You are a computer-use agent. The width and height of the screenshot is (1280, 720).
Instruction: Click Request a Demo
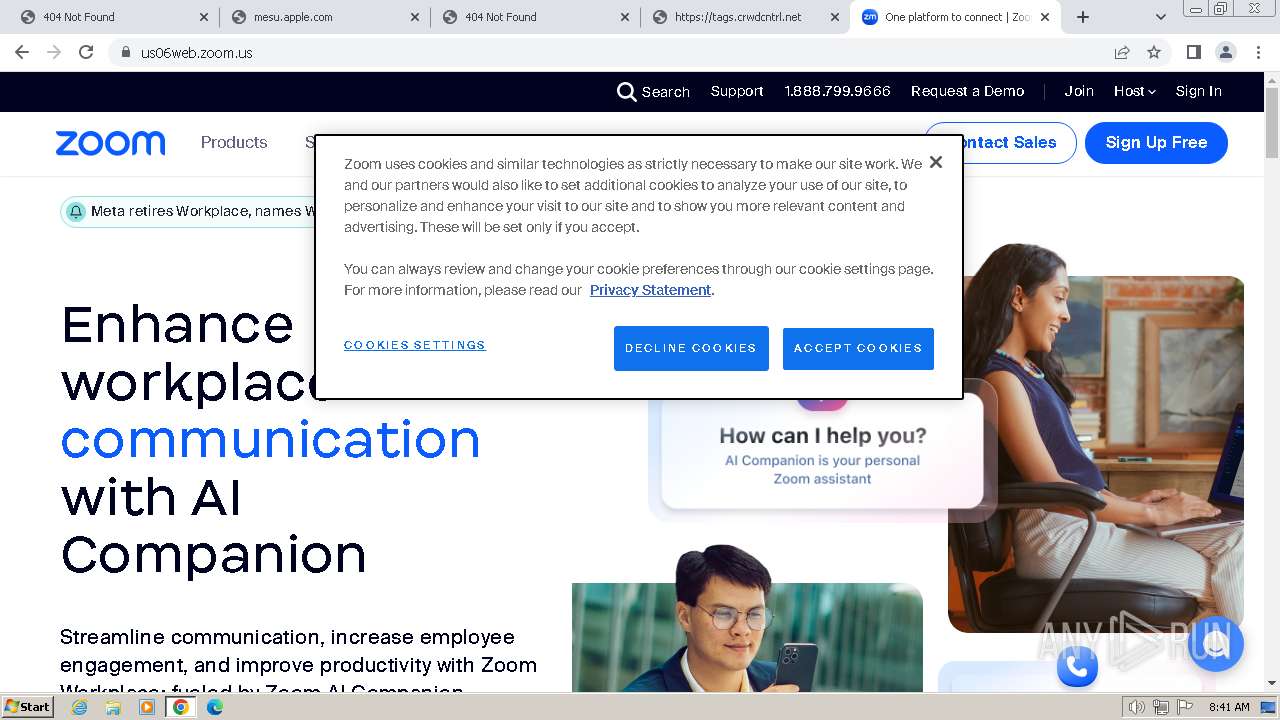[967, 91]
